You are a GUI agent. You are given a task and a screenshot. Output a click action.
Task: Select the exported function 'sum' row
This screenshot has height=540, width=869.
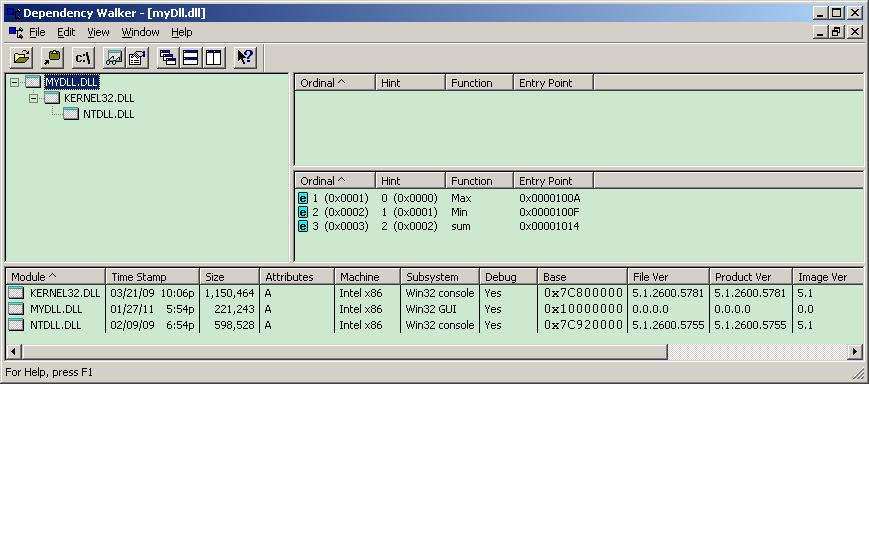[x=460, y=226]
